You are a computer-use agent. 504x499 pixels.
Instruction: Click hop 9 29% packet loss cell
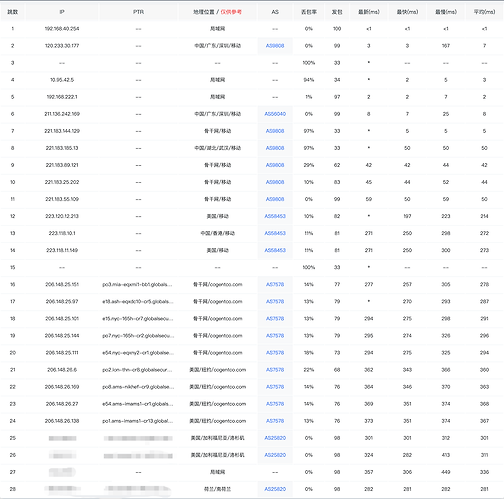pyautogui.click(x=309, y=165)
